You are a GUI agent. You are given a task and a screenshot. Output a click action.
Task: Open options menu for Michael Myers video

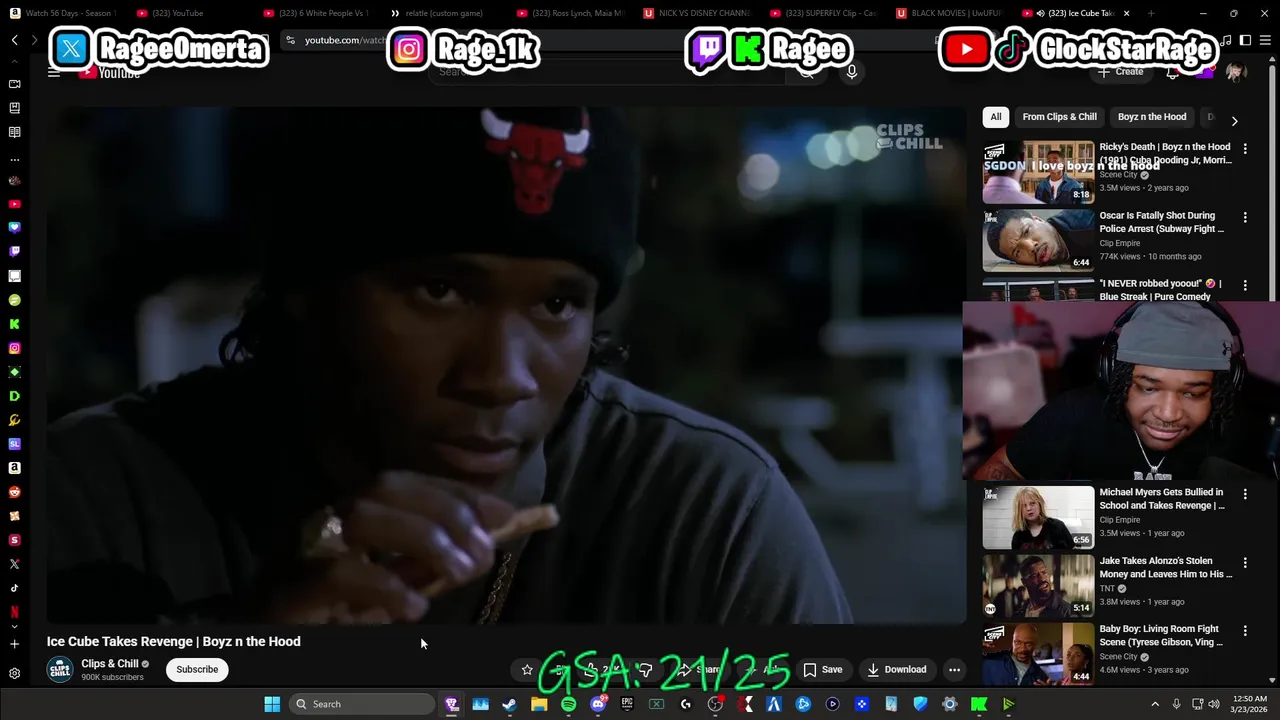[x=1245, y=494]
